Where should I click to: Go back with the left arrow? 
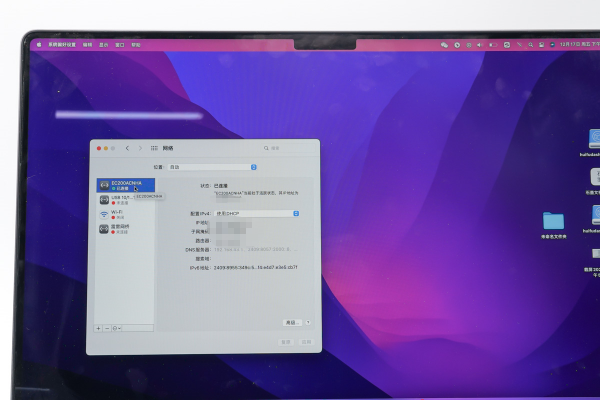pyautogui.click(x=128, y=148)
